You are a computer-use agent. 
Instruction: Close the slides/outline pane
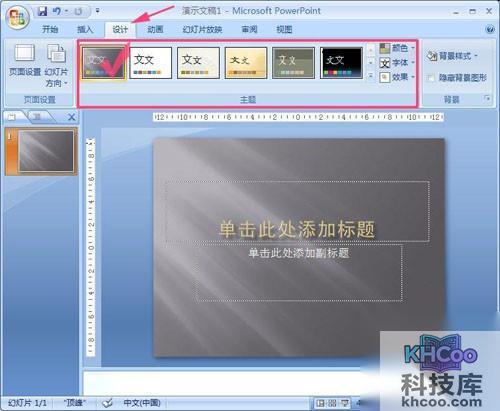[71, 117]
